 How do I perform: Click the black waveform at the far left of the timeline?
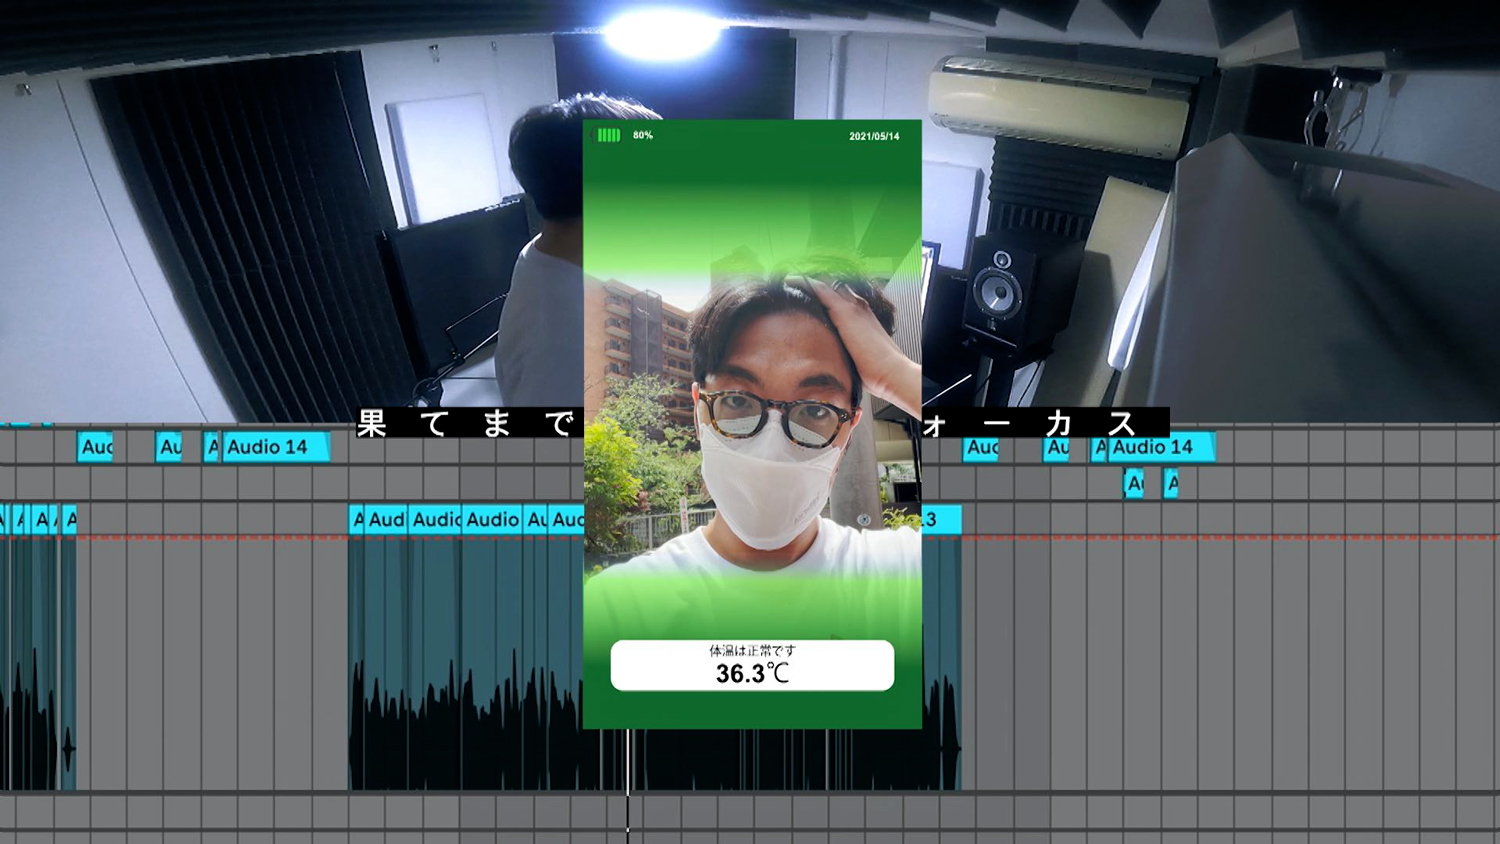(30, 720)
